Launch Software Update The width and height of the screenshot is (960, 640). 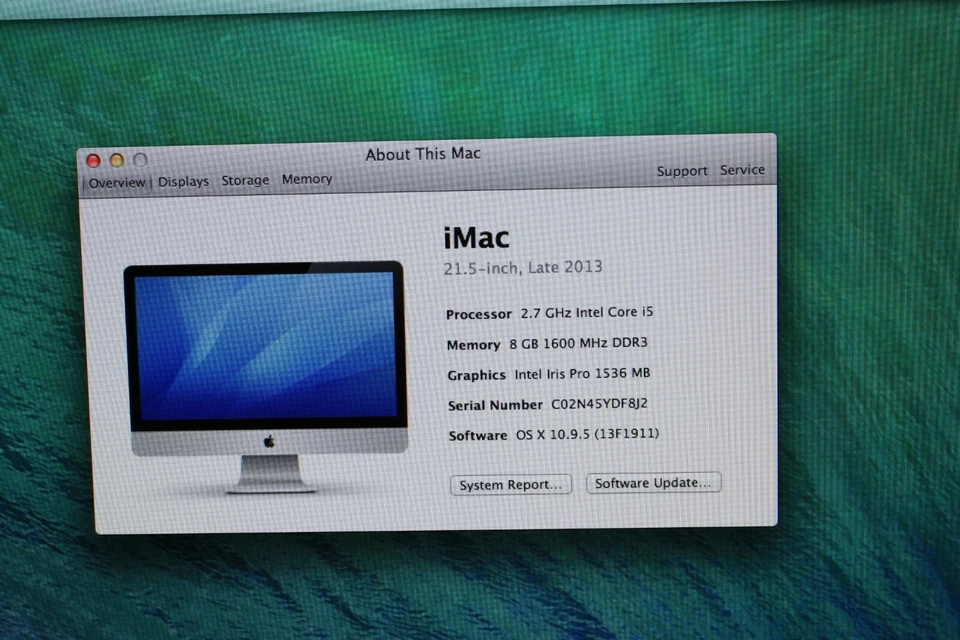[x=653, y=483]
